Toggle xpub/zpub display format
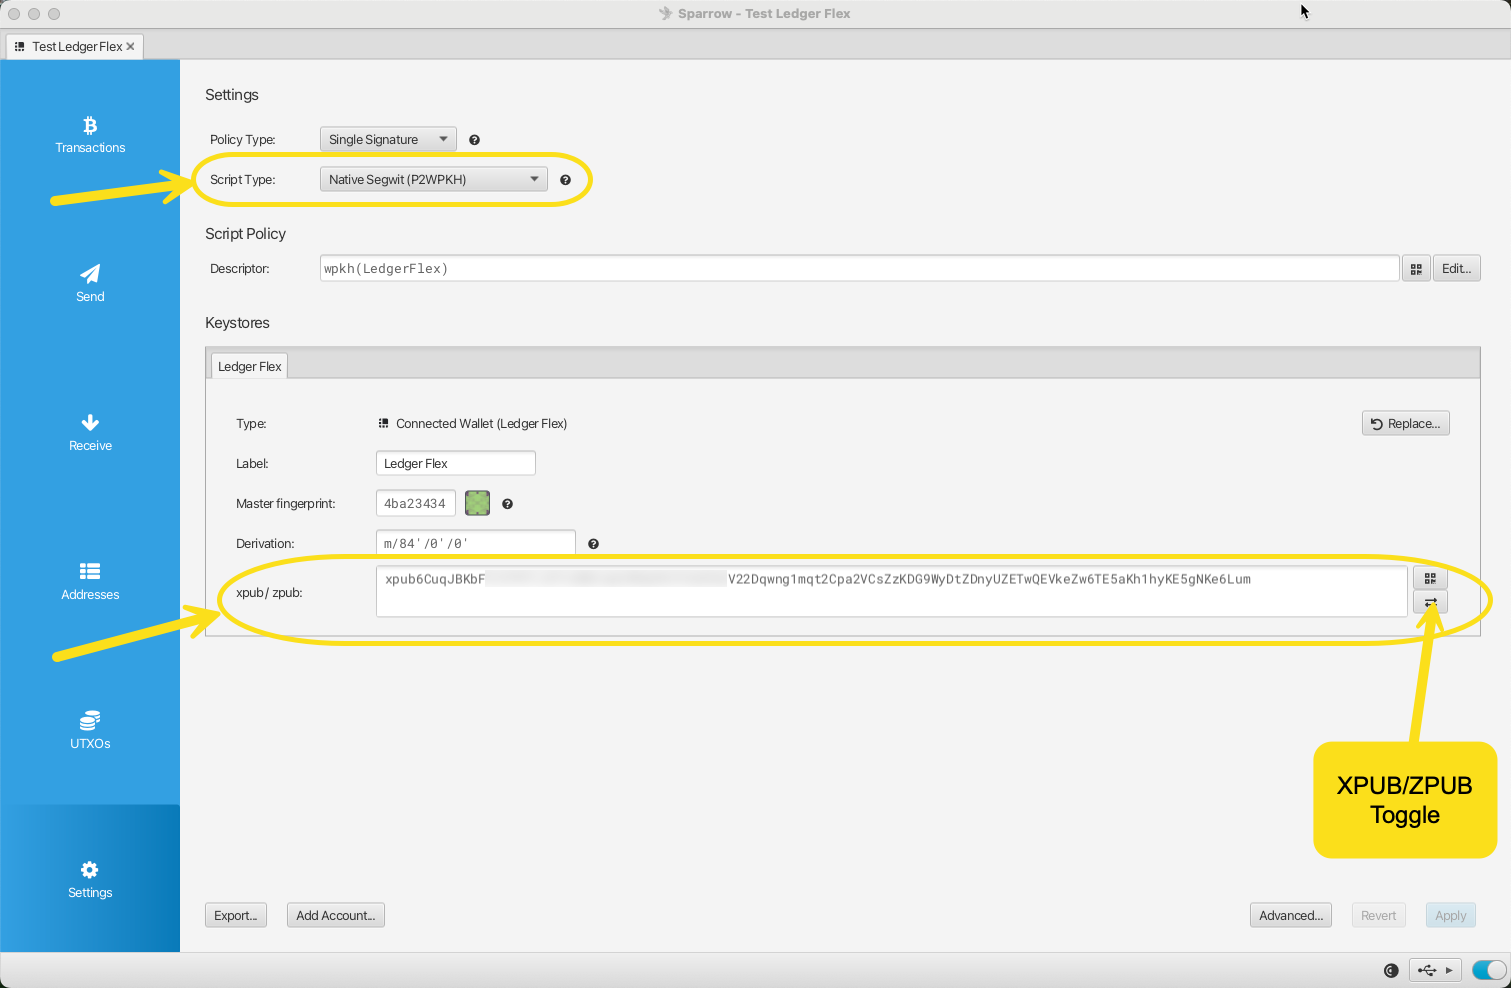This screenshot has width=1511, height=988. click(1430, 602)
